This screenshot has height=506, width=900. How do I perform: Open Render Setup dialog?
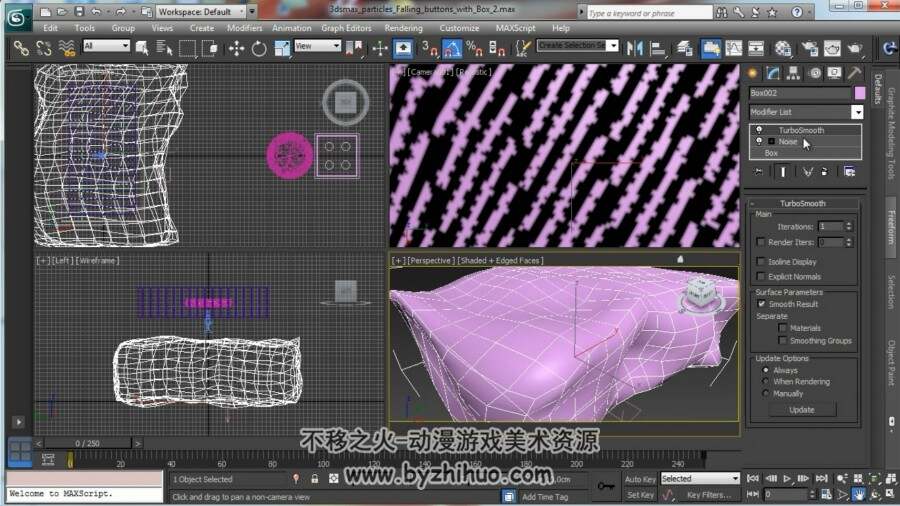[x=810, y=49]
